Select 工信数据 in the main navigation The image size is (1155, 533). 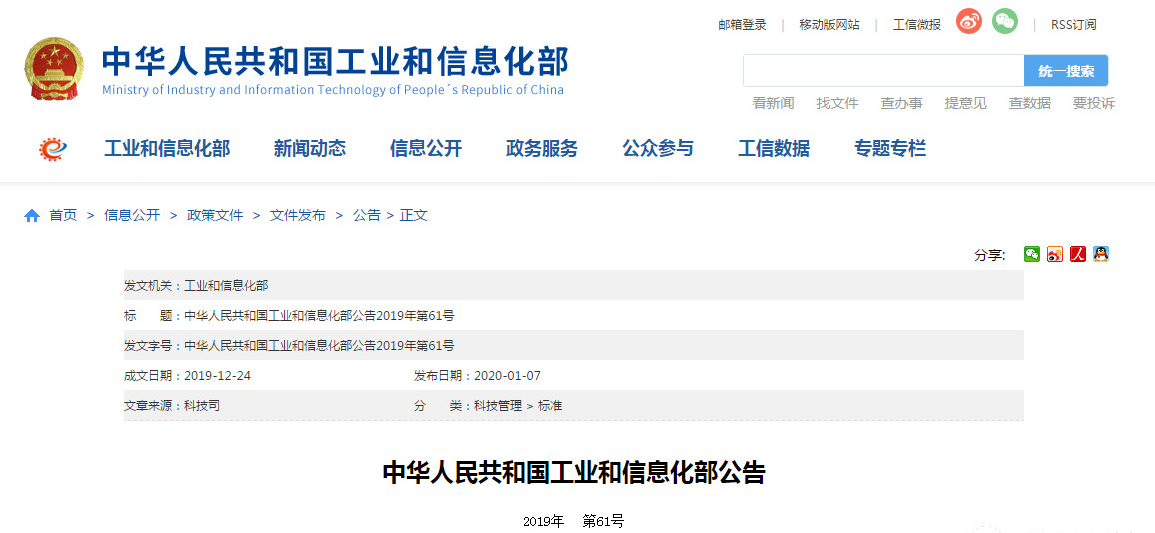[774, 149]
